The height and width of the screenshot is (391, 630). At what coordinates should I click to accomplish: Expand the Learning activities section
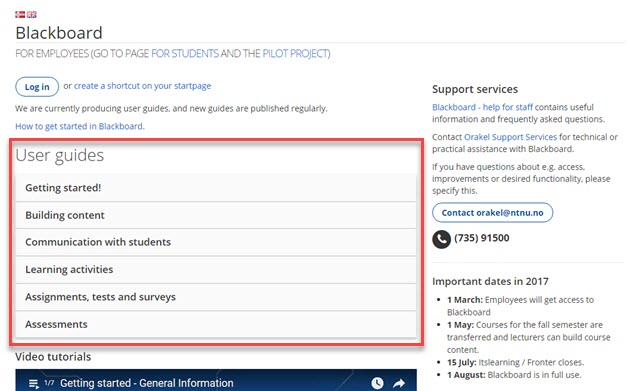point(216,269)
